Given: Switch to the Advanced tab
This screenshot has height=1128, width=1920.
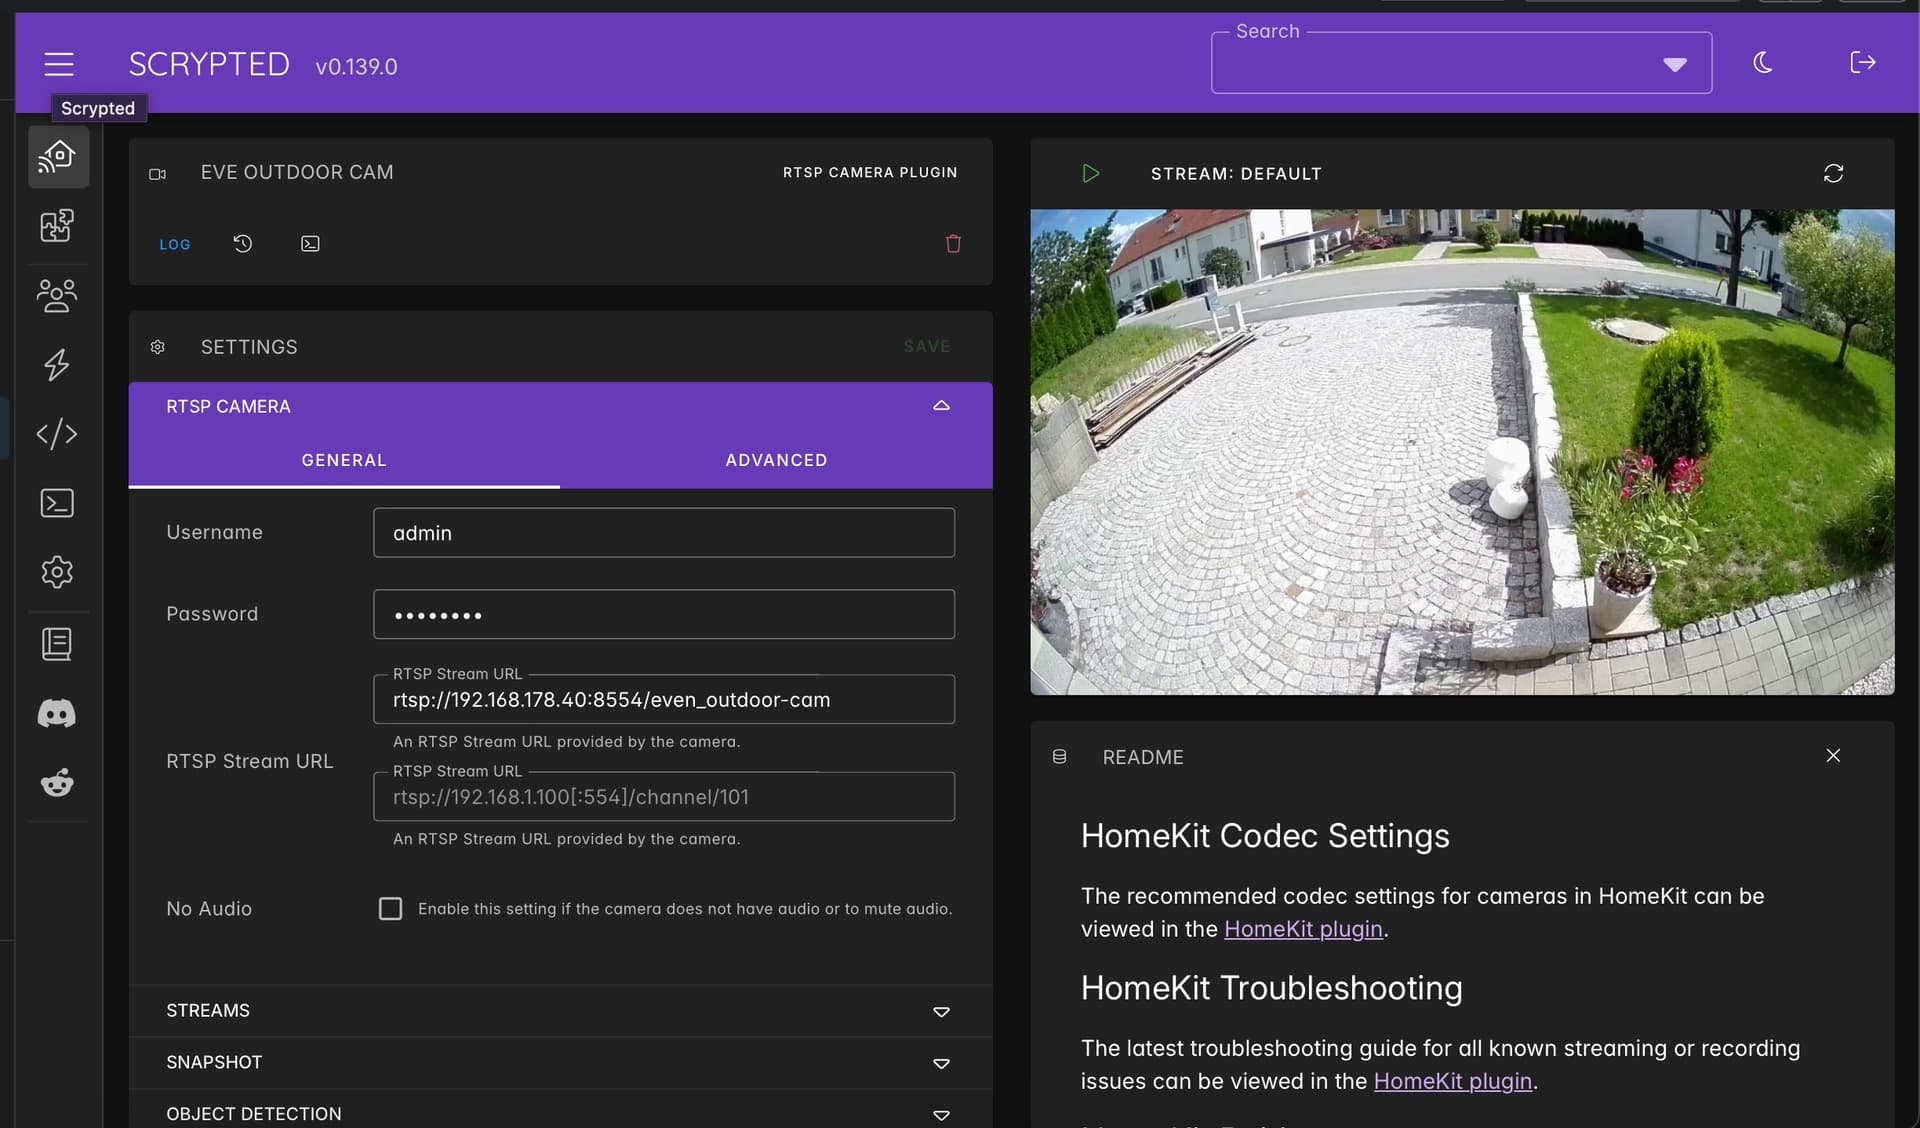Looking at the screenshot, I should [x=776, y=460].
